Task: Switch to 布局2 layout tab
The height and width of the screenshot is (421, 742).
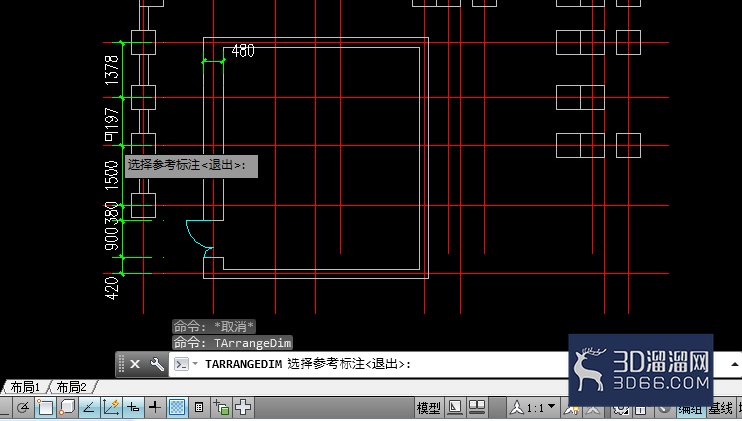Action: 71,387
